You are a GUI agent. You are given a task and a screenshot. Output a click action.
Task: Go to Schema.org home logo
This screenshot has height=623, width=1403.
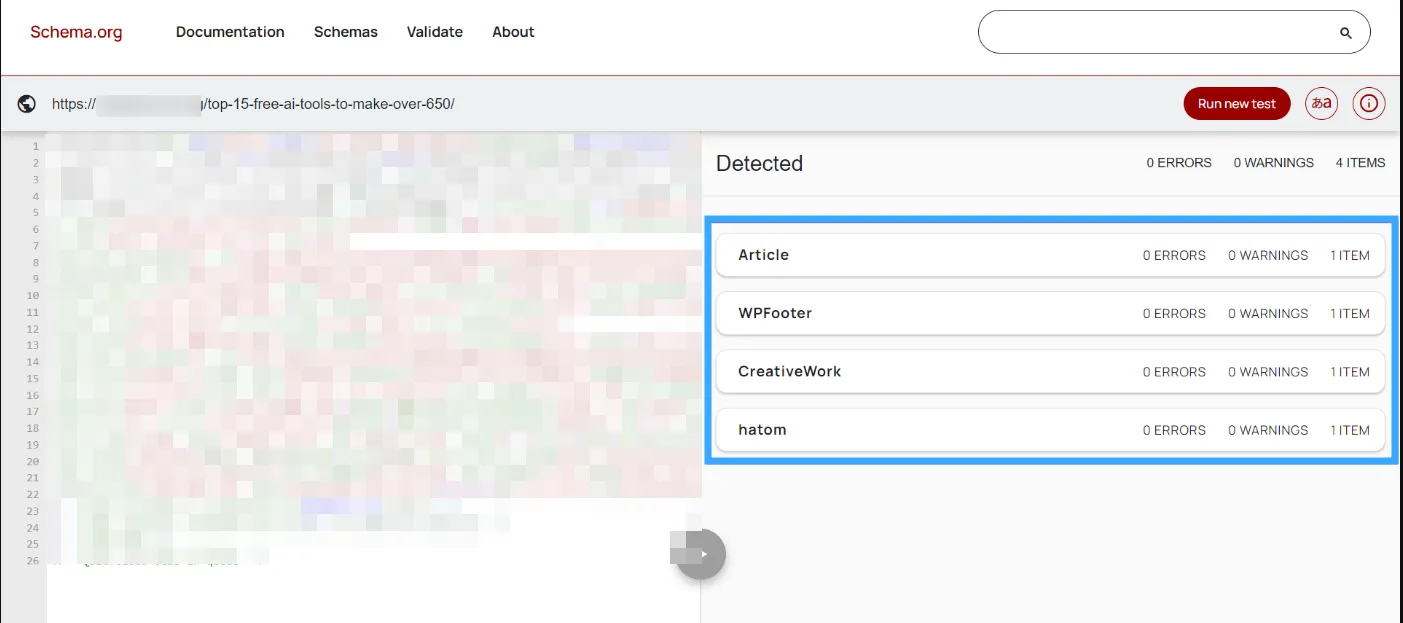76,32
